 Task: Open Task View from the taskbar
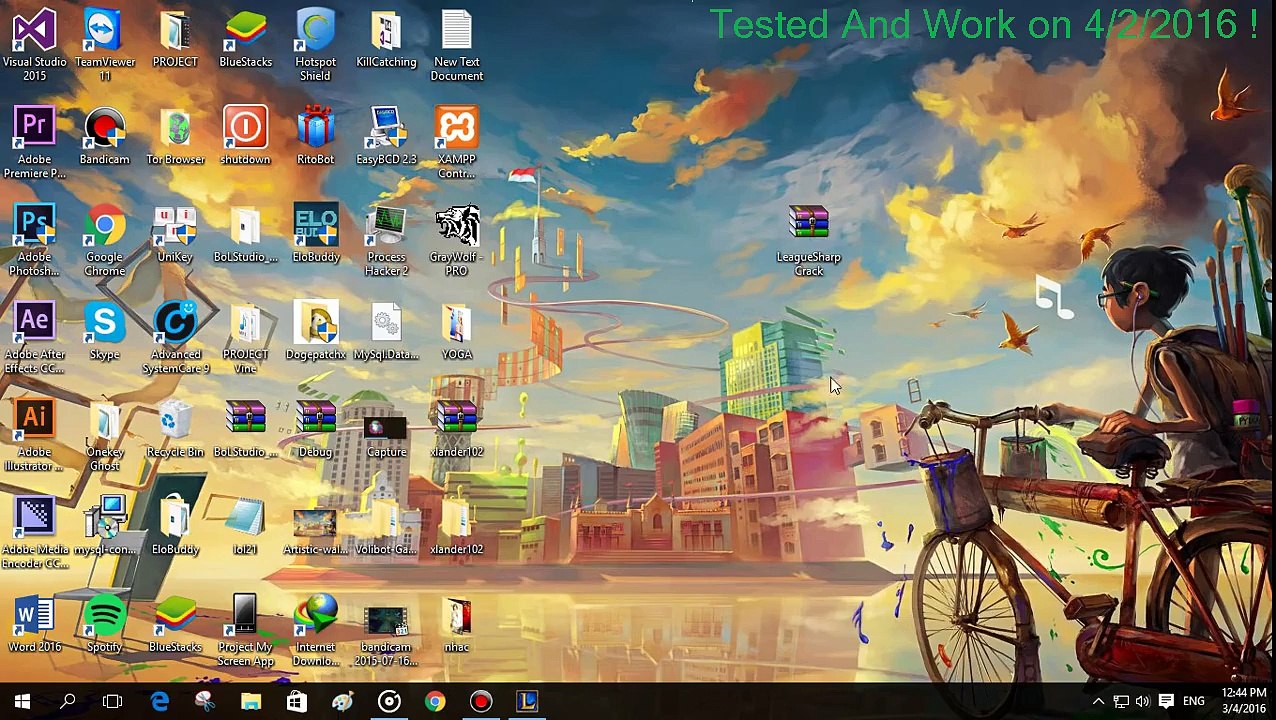pos(113,702)
